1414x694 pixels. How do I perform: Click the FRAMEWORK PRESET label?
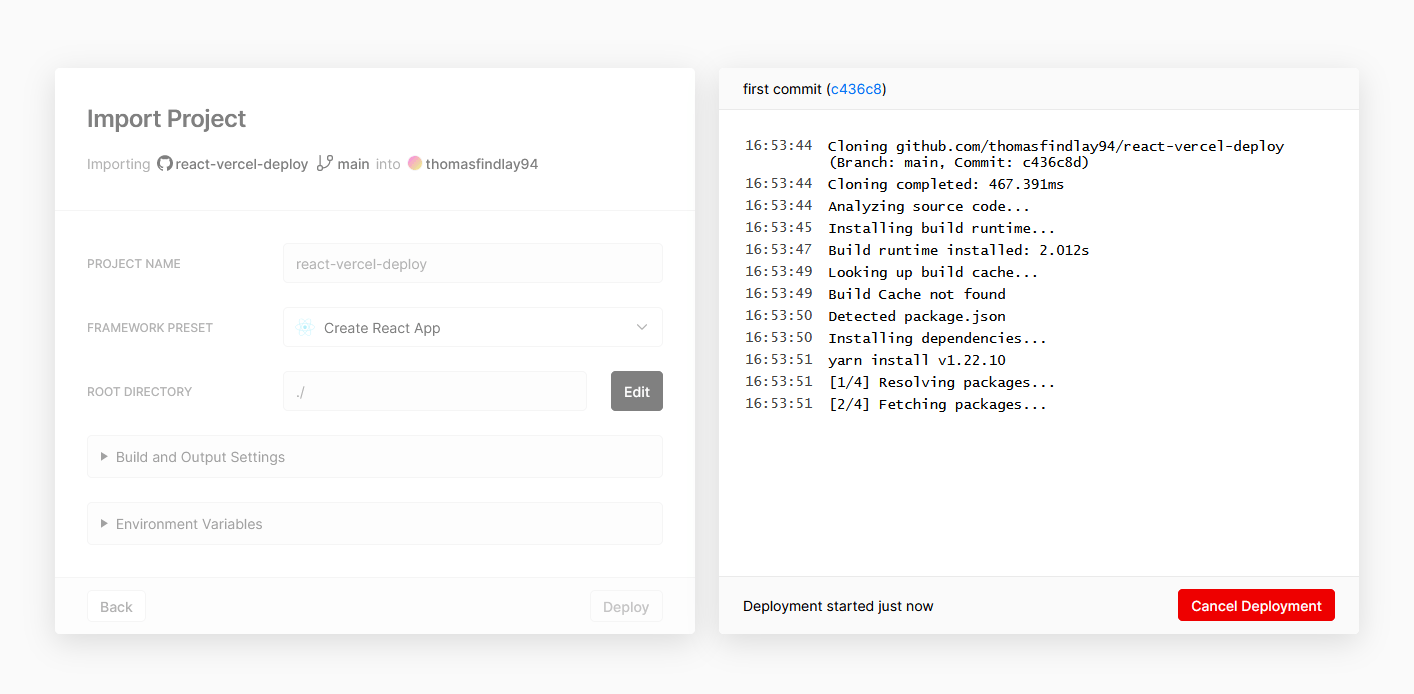150,328
